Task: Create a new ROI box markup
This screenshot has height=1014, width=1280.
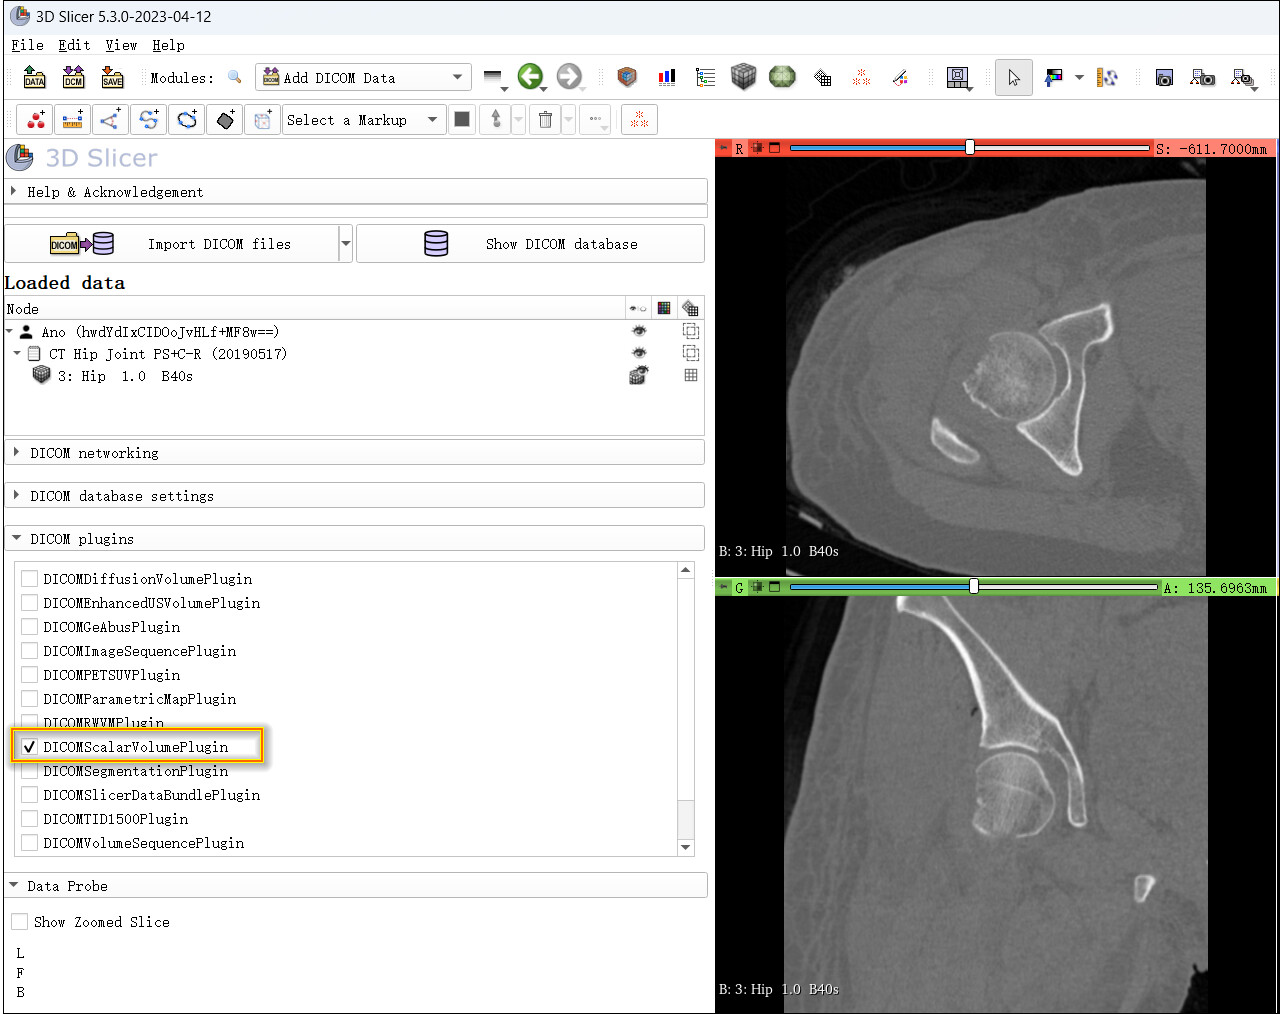Action: click(262, 120)
